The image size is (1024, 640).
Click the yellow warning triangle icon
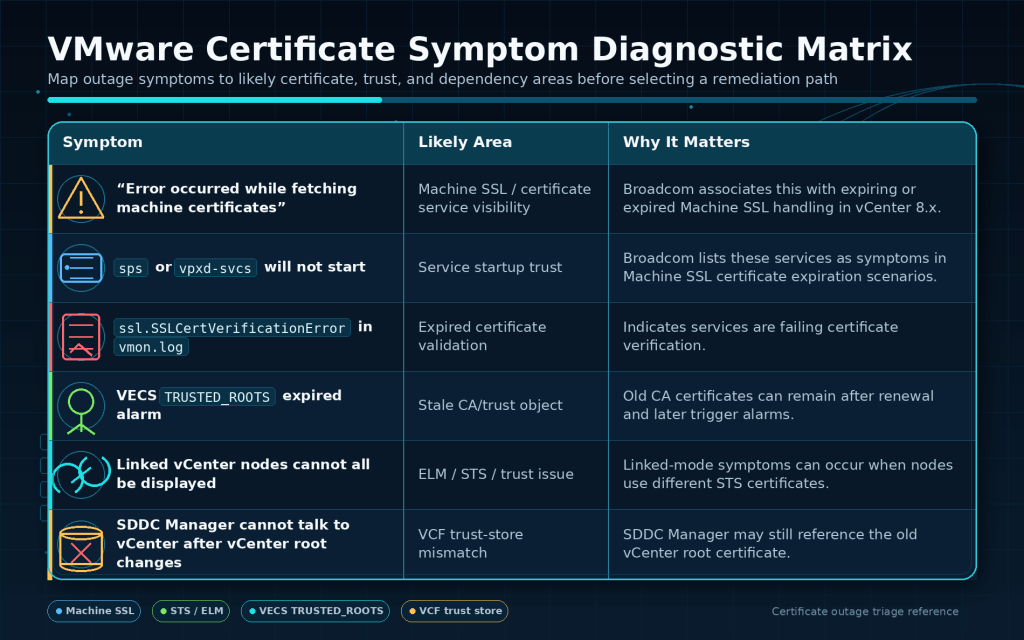click(x=81, y=199)
